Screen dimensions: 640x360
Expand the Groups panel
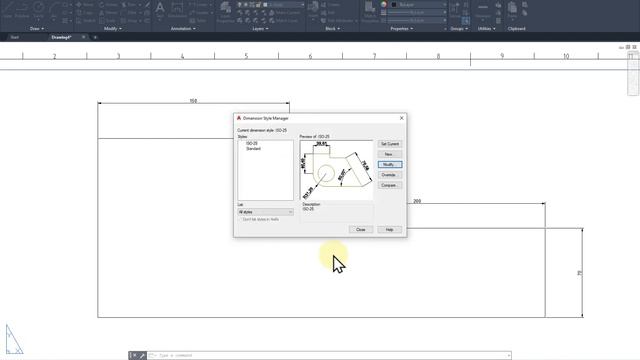click(x=459, y=29)
